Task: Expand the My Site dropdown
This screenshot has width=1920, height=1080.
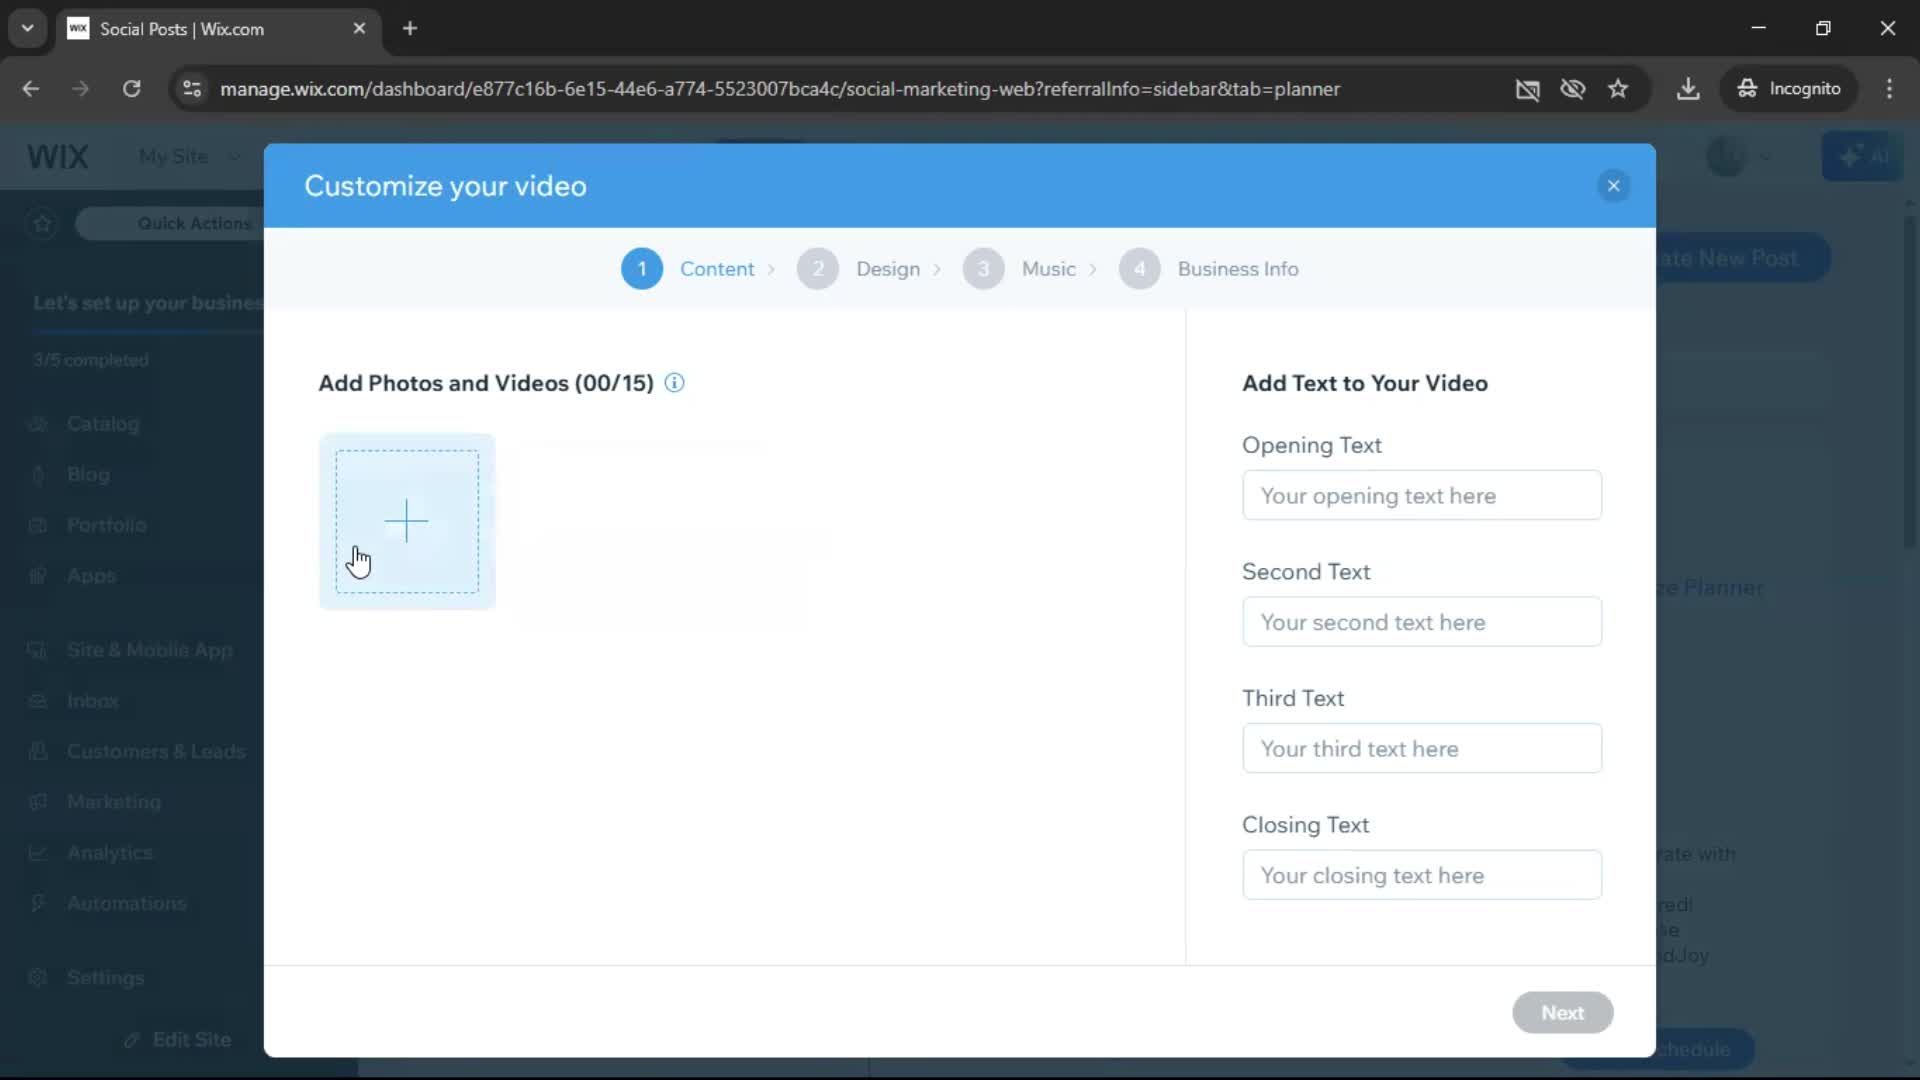Action: 190,157
